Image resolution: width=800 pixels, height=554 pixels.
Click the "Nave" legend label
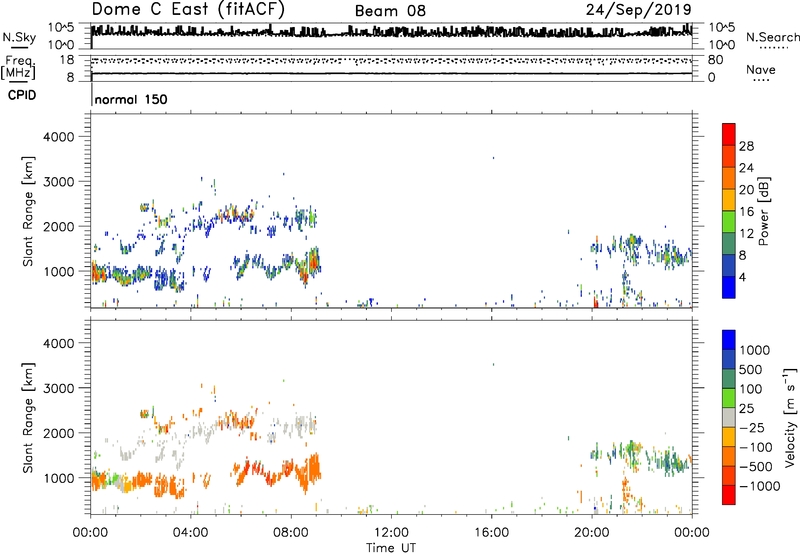(761, 70)
